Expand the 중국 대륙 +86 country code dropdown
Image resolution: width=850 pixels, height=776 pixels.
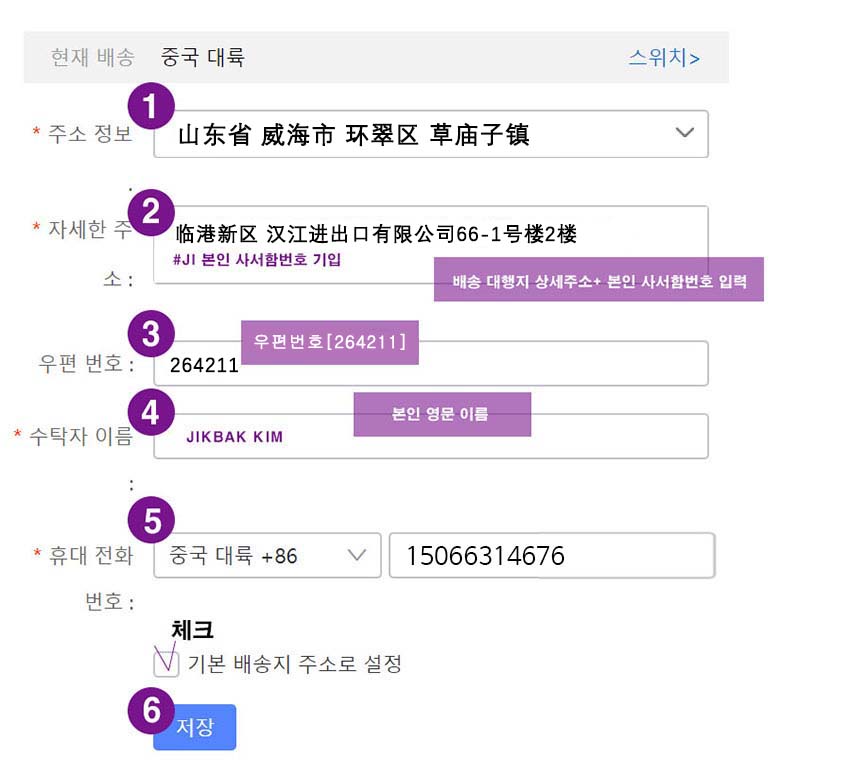tap(267, 555)
